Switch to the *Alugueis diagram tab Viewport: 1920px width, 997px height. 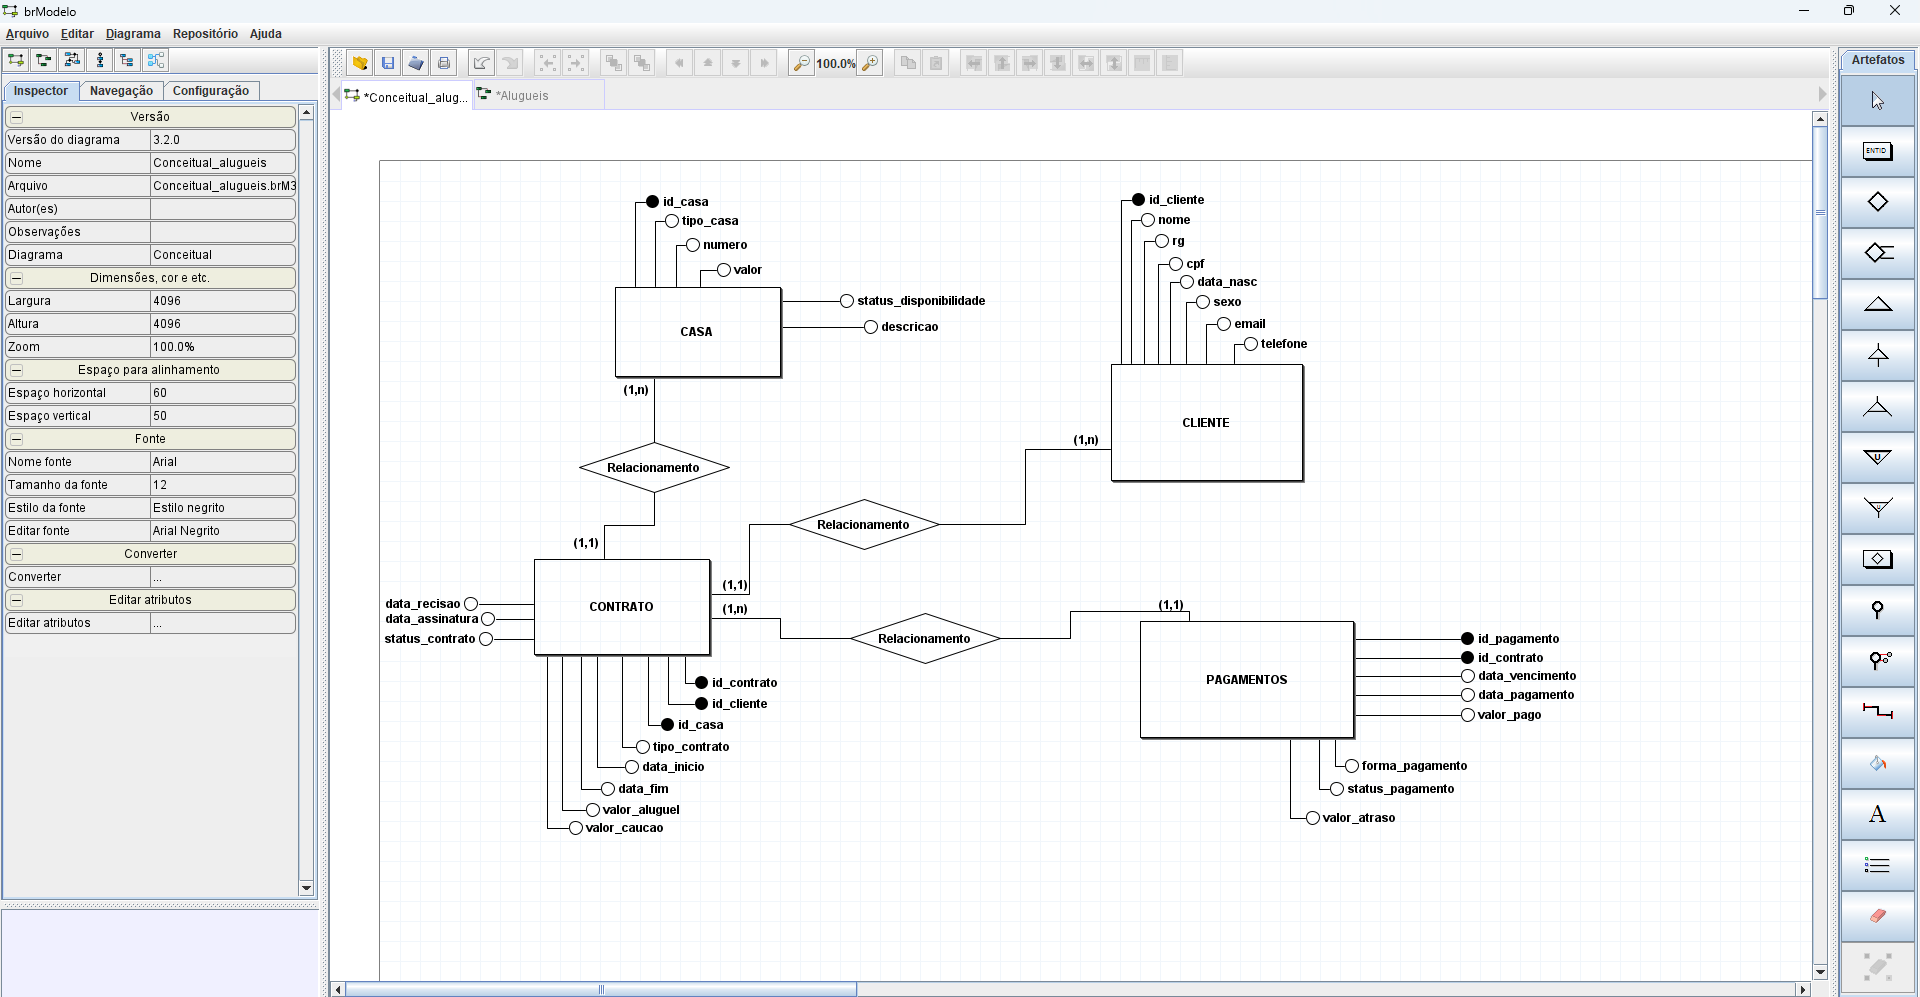click(x=538, y=96)
